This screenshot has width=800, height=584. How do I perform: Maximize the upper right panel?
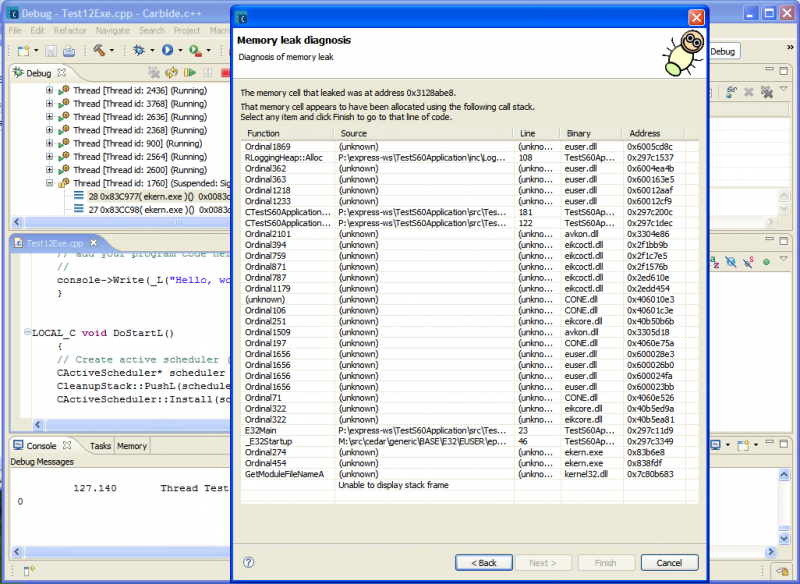click(784, 71)
